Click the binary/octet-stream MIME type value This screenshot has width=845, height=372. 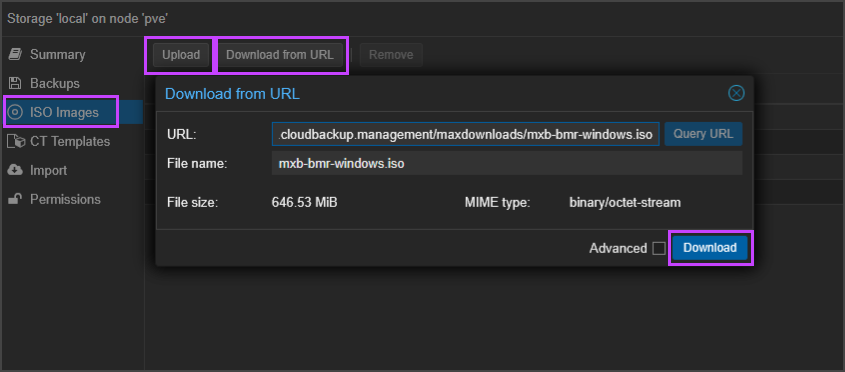pyautogui.click(x=625, y=203)
